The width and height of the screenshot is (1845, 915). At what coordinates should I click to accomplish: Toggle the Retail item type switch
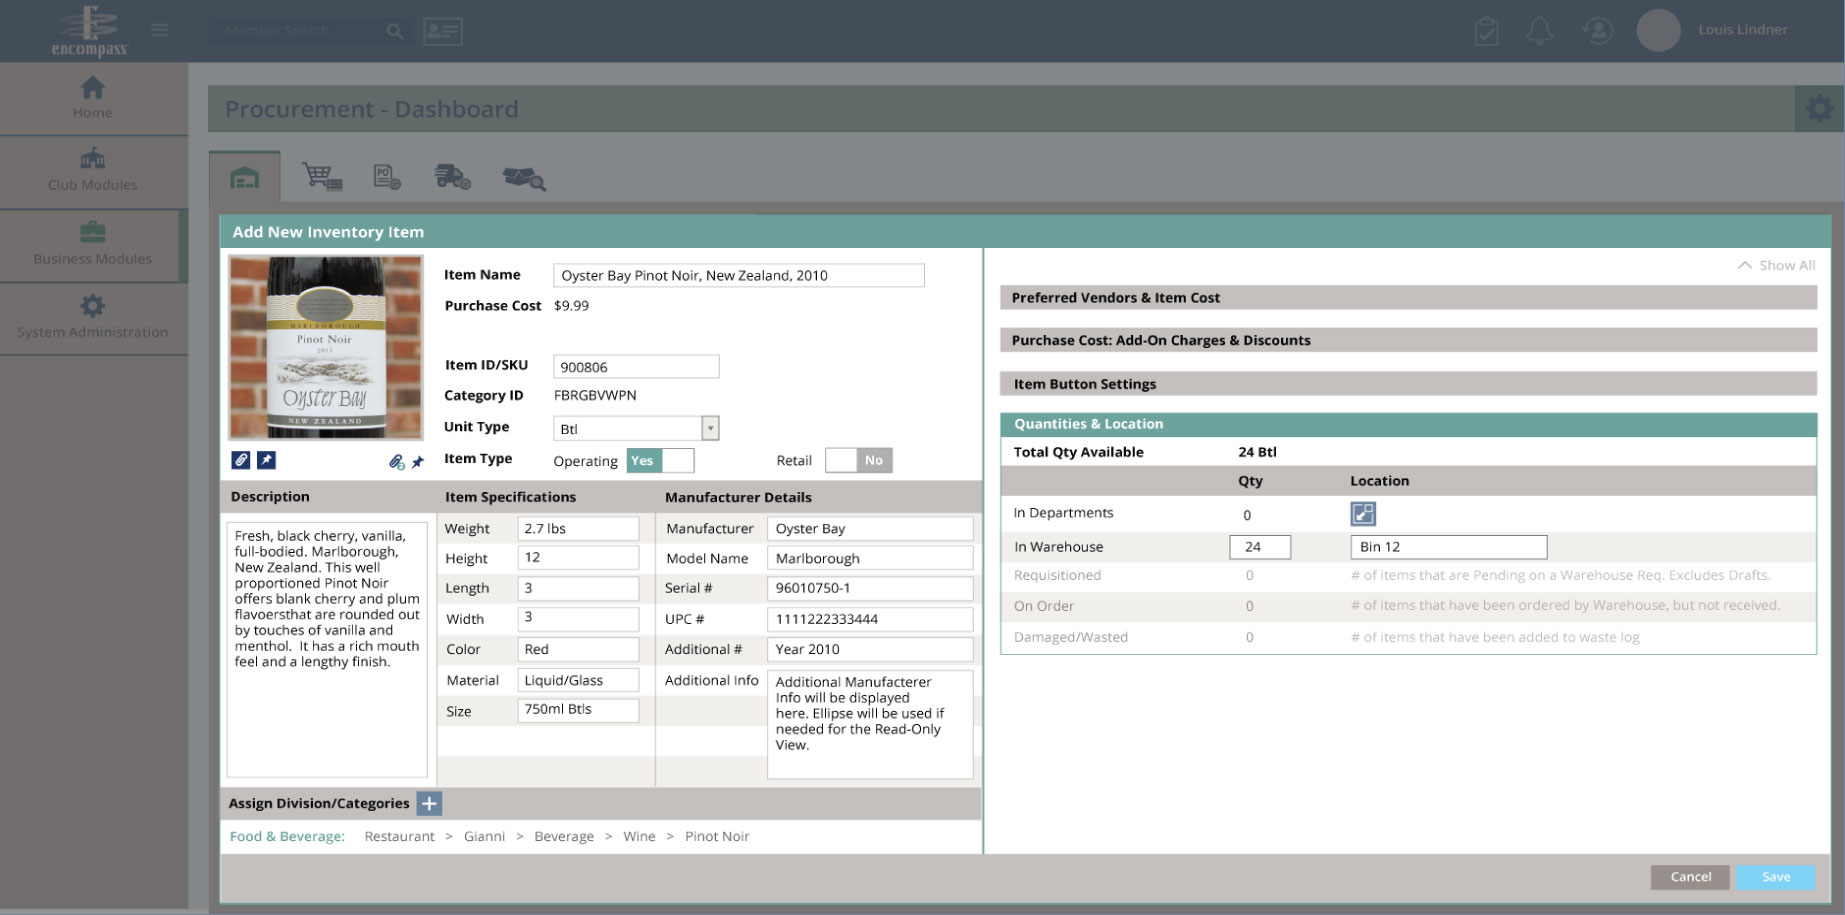(x=858, y=460)
